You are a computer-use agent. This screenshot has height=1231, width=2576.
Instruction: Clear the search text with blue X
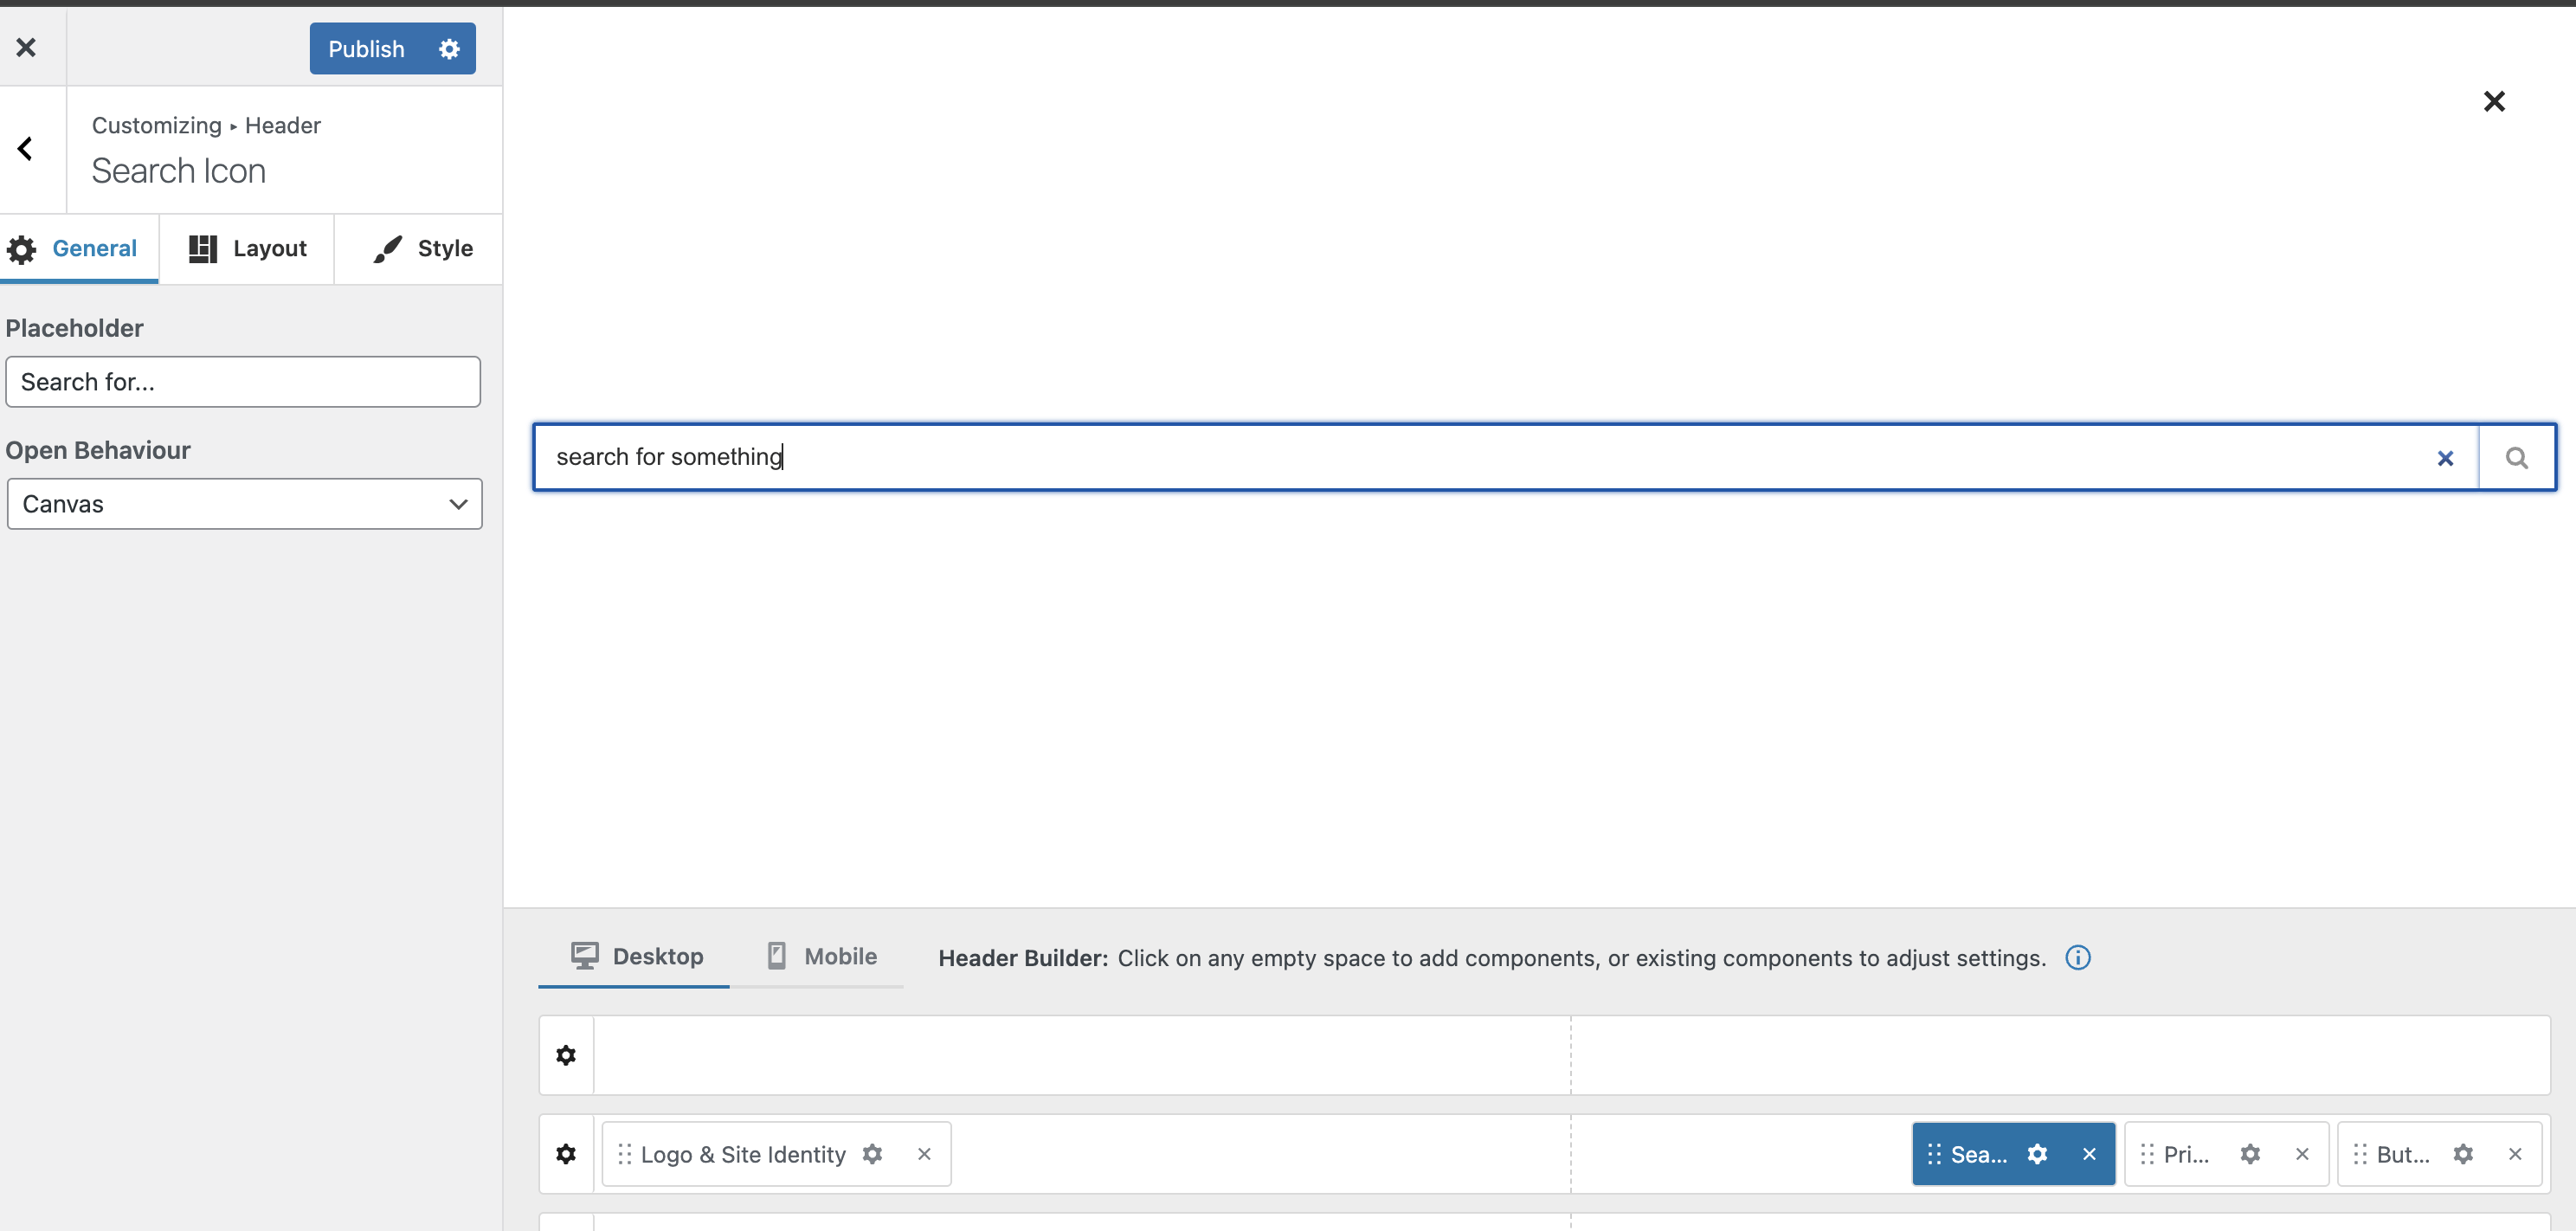pyautogui.click(x=2445, y=458)
